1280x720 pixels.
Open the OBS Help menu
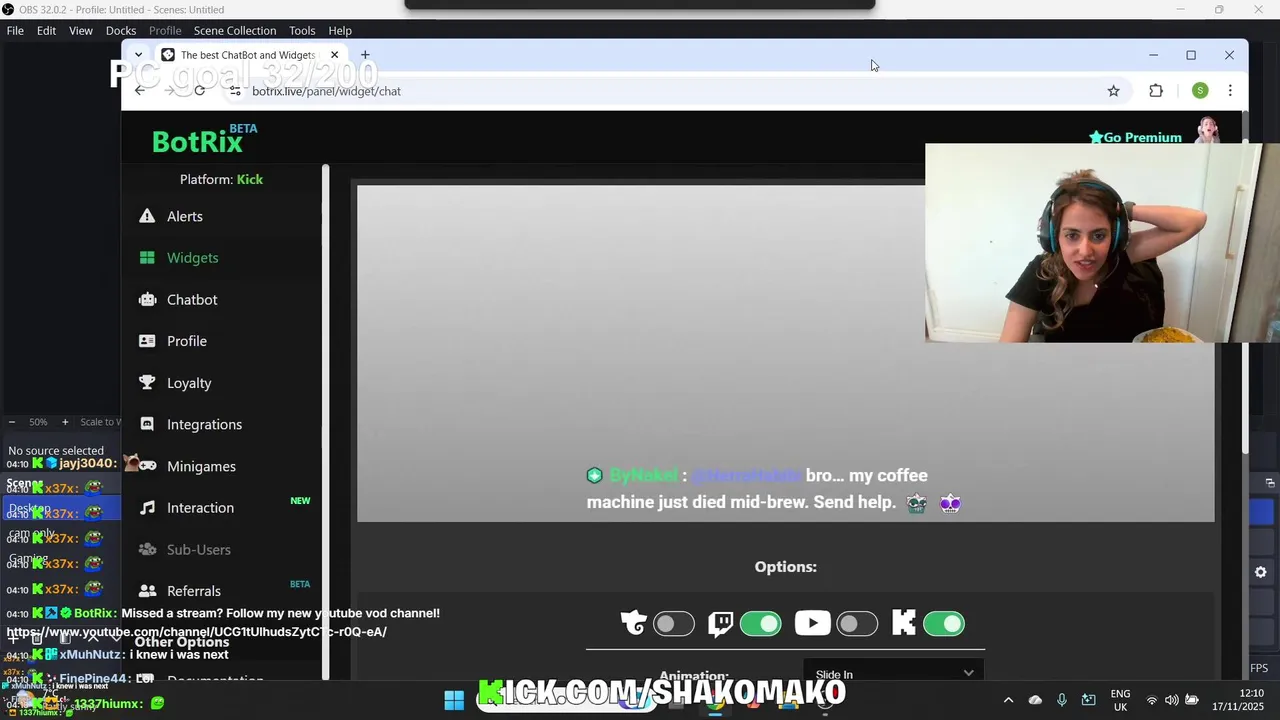(340, 31)
